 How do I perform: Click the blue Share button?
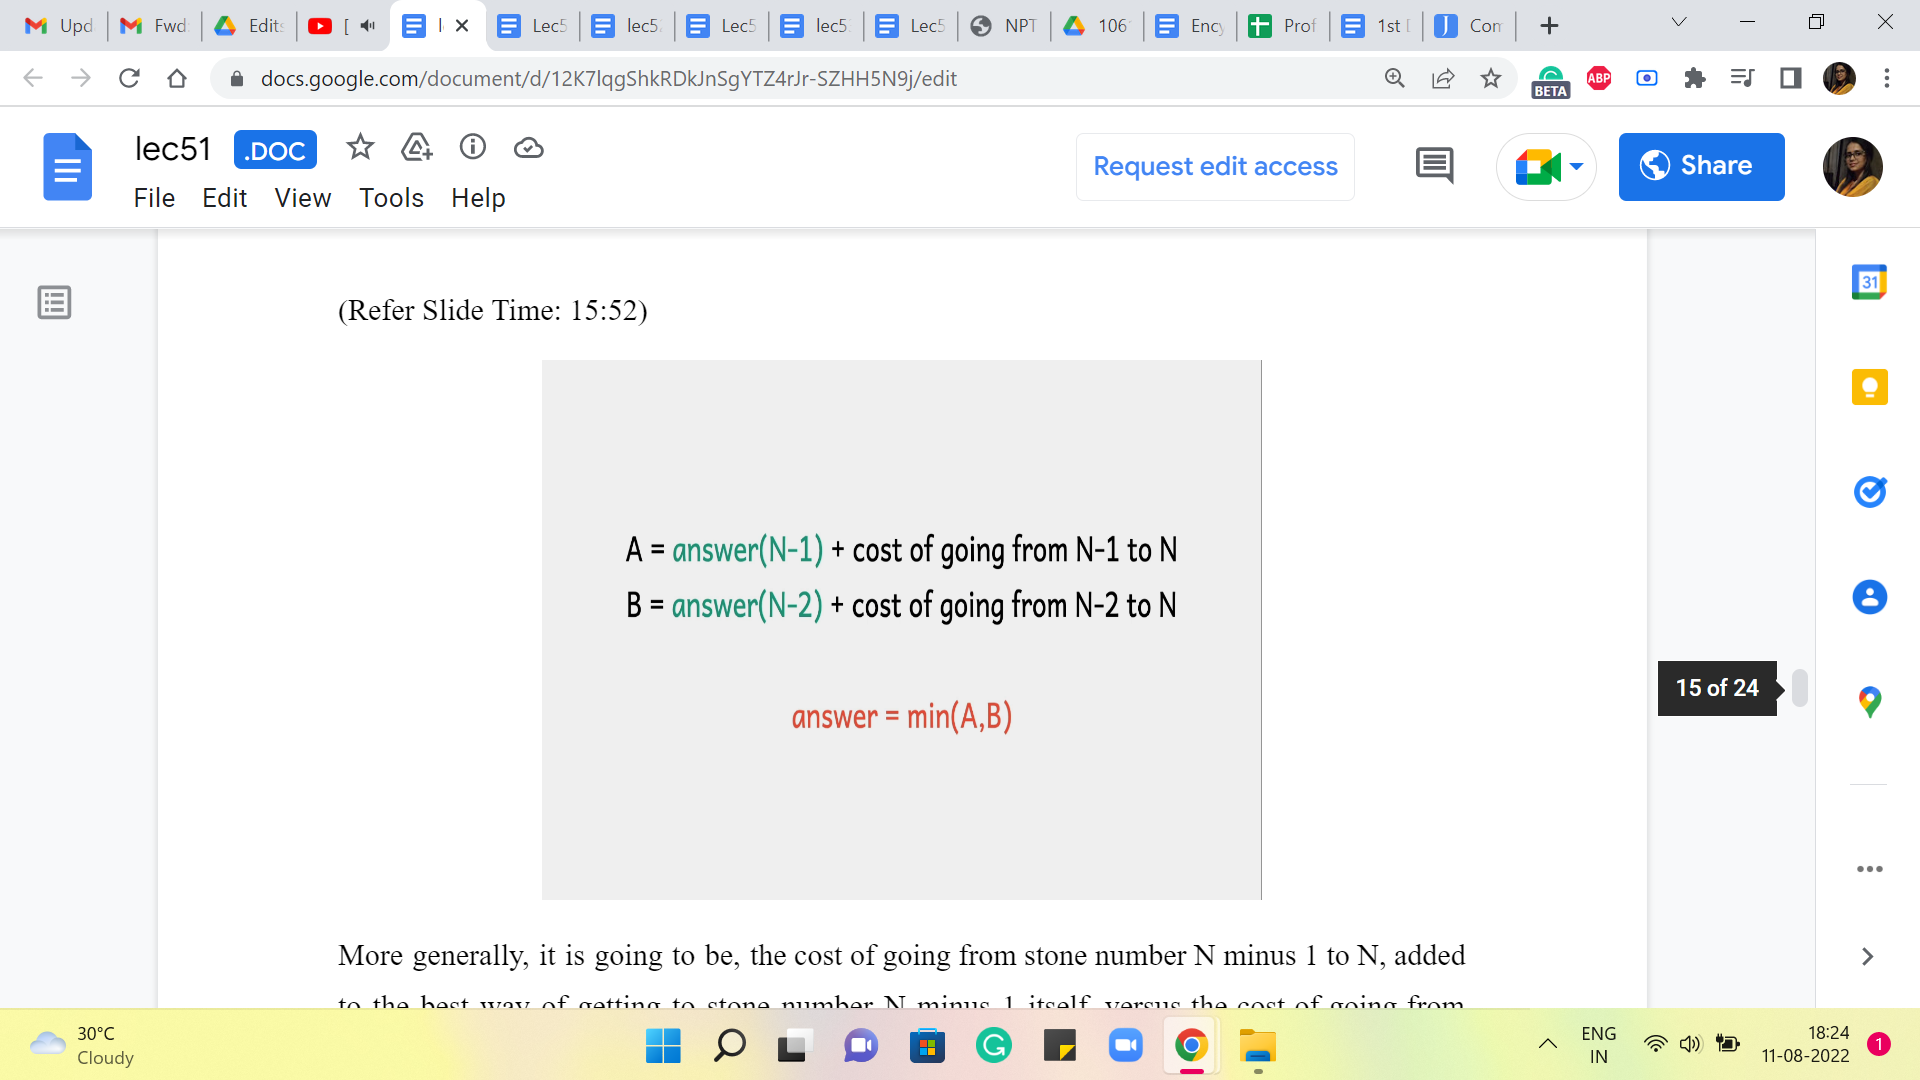click(x=1700, y=166)
